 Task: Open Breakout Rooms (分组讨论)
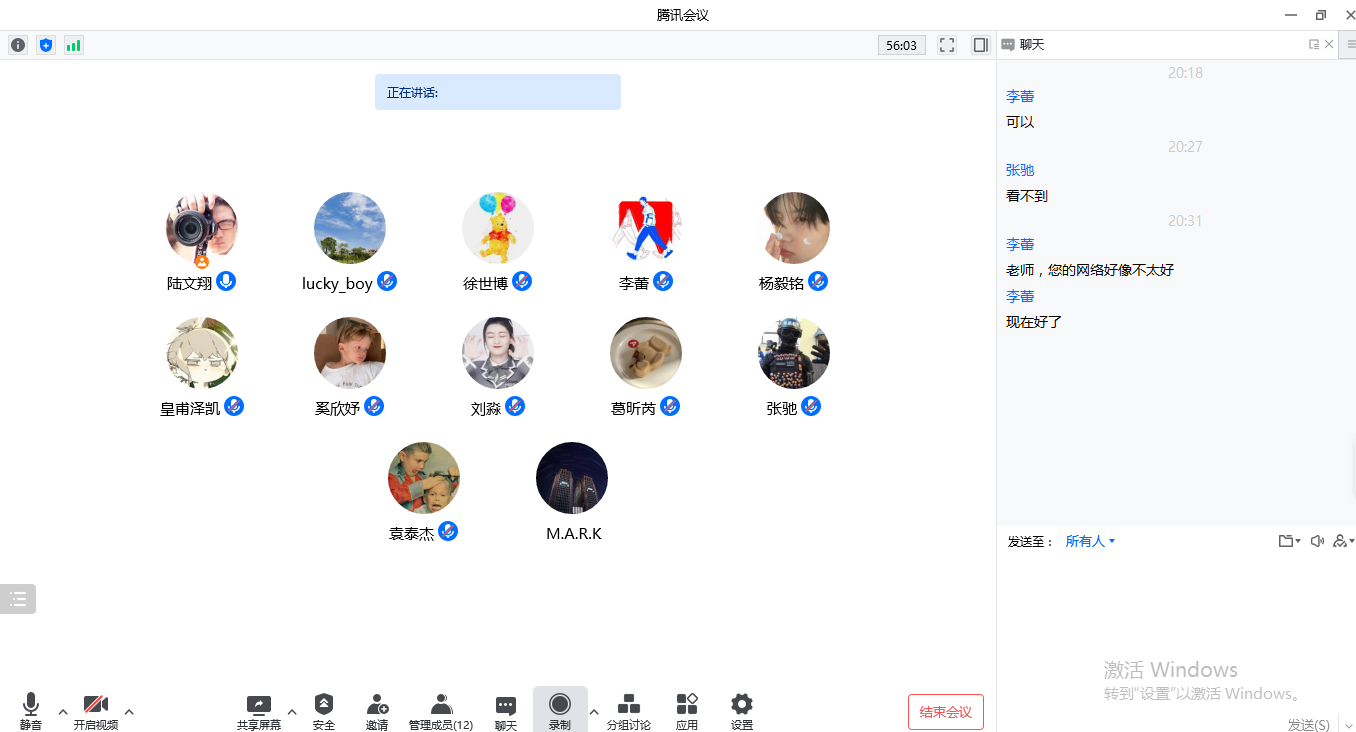pyautogui.click(x=628, y=711)
